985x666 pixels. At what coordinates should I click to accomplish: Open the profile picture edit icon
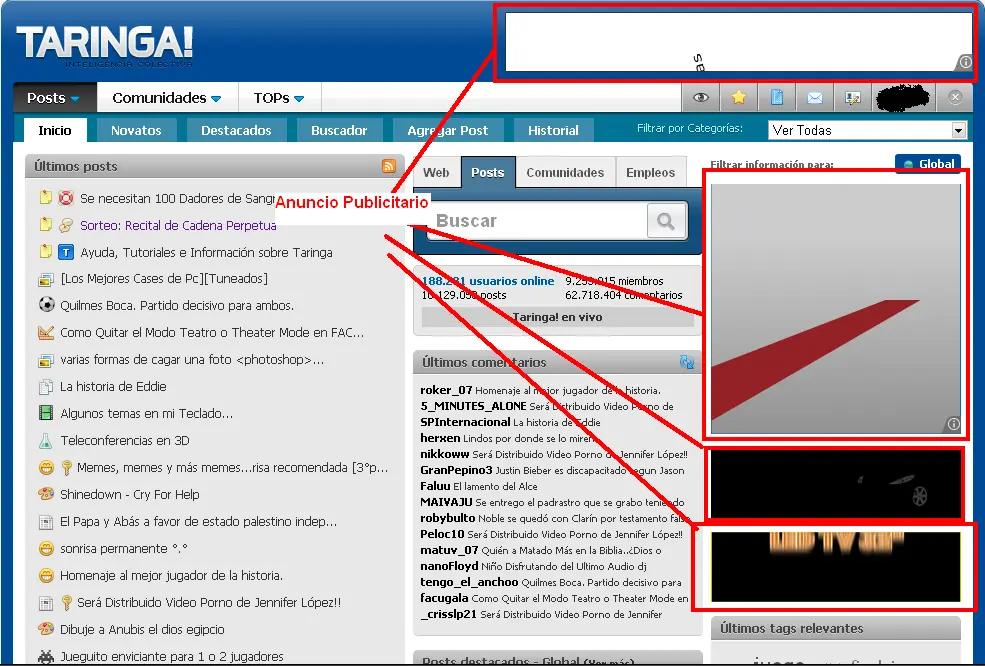(x=852, y=97)
